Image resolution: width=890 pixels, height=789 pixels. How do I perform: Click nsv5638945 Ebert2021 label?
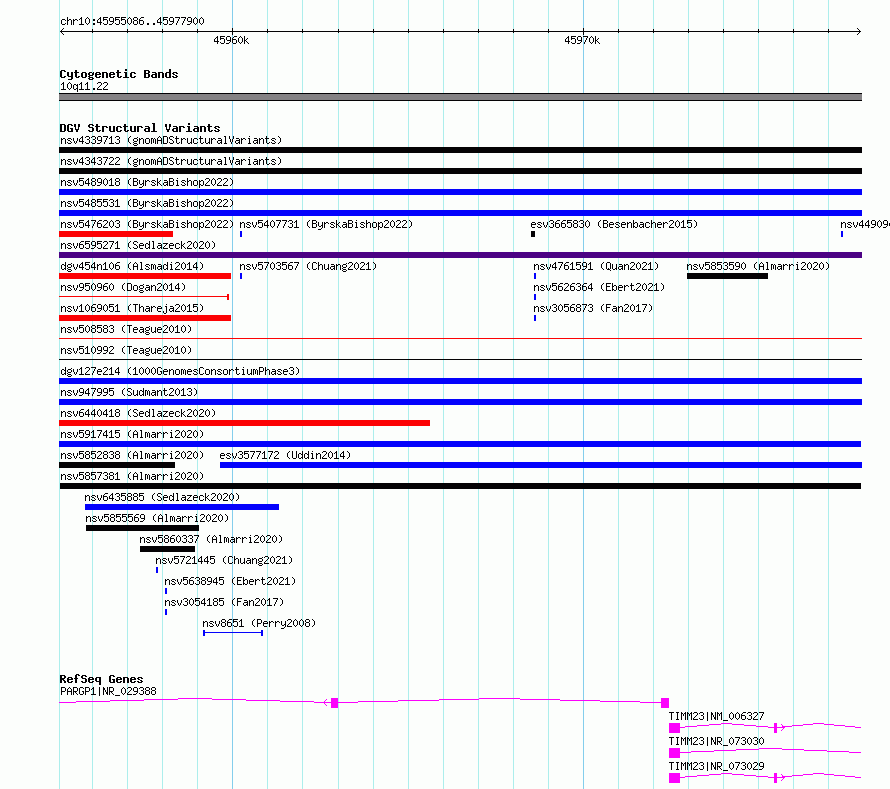pos(230,581)
